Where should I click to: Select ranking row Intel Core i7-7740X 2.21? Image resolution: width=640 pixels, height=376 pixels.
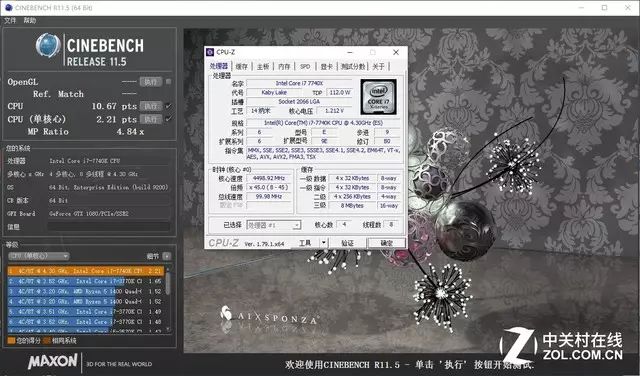86,271
